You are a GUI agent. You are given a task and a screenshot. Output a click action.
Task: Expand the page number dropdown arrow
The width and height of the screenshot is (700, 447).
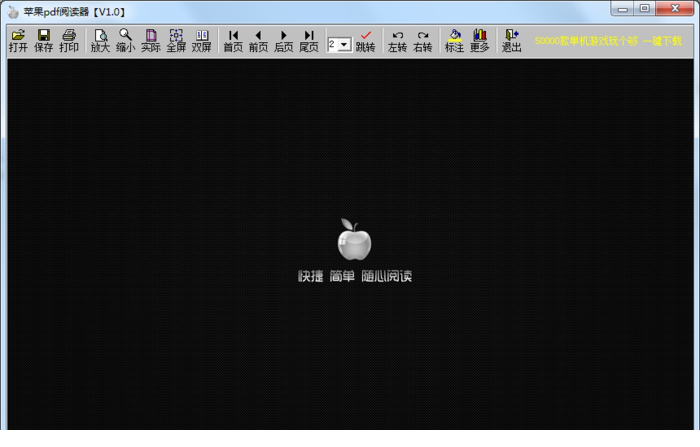[344, 45]
